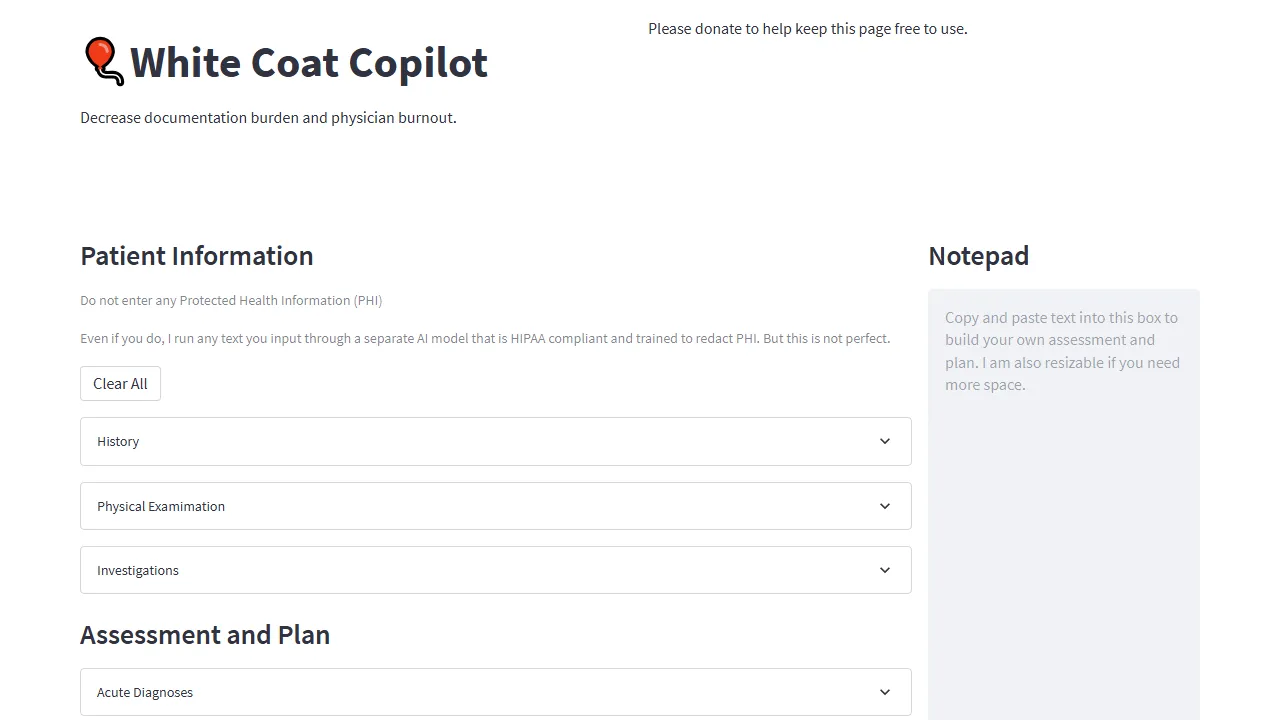
Task: Click the PHI warning text
Action: [231, 300]
